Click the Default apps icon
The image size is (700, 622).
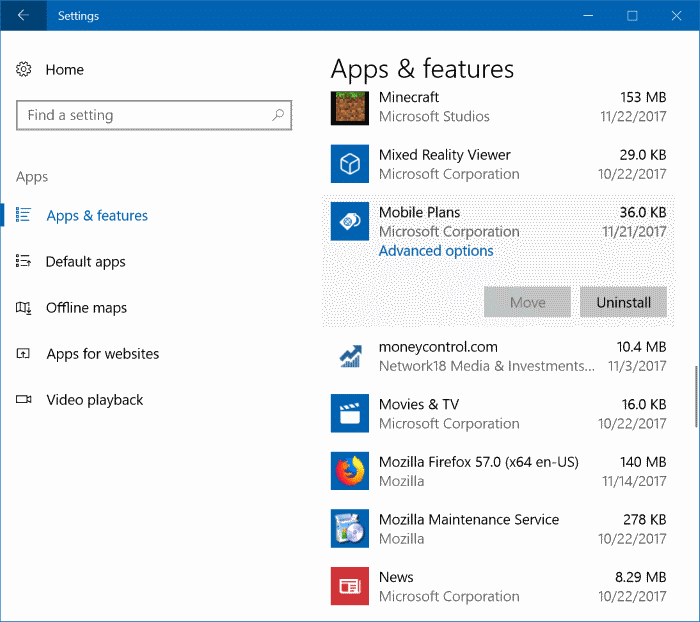point(23,261)
